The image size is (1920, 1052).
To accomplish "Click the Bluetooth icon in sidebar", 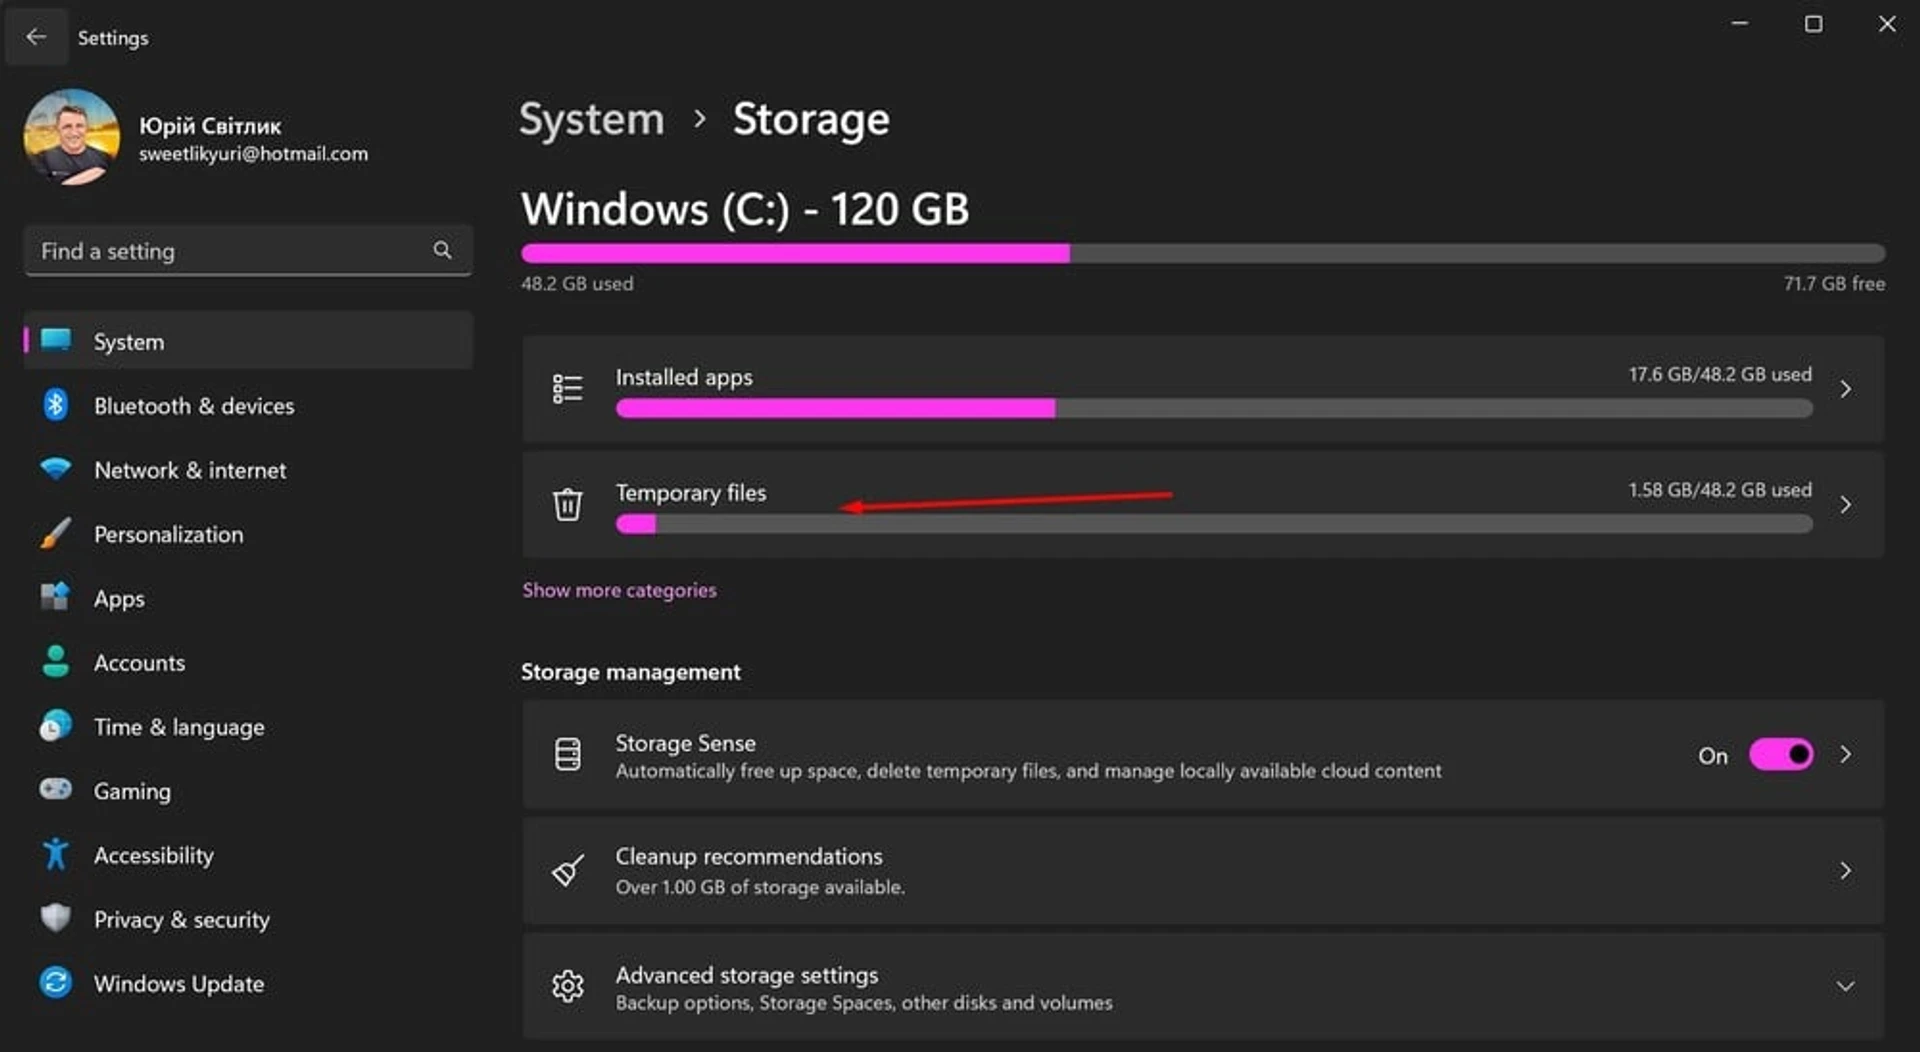I will pyautogui.click(x=56, y=405).
